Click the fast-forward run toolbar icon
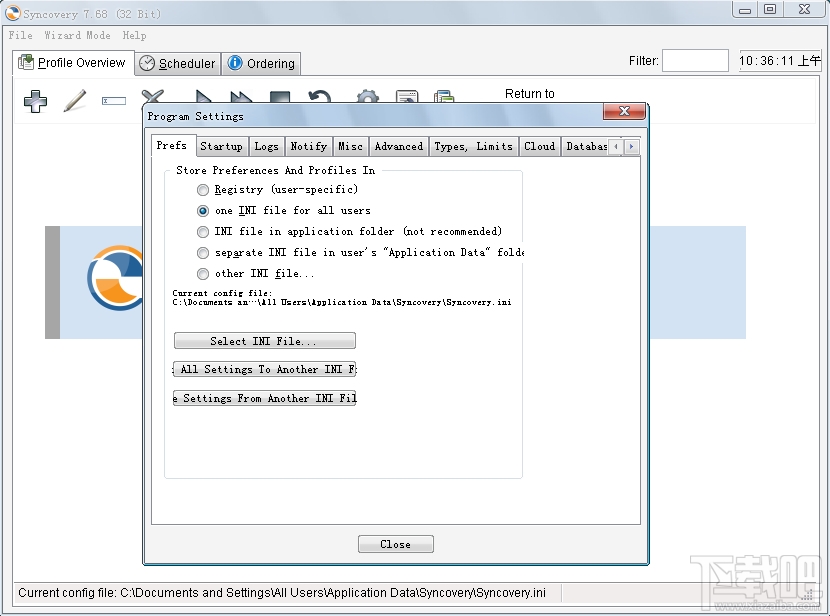The image size is (830, 616). (x=241, y=97)
